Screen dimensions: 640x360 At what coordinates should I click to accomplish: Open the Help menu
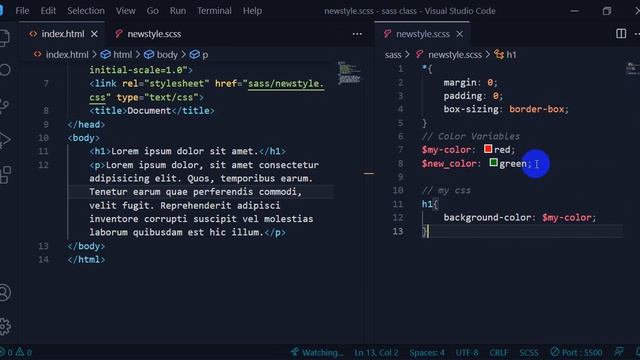tap(252, 11)
